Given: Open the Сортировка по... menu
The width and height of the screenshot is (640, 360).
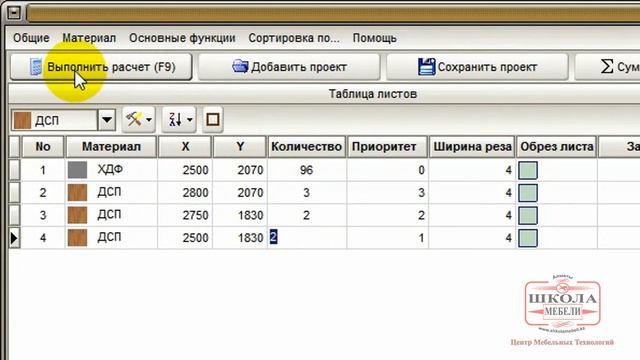Looking at the screenshot, I should 294,38.
